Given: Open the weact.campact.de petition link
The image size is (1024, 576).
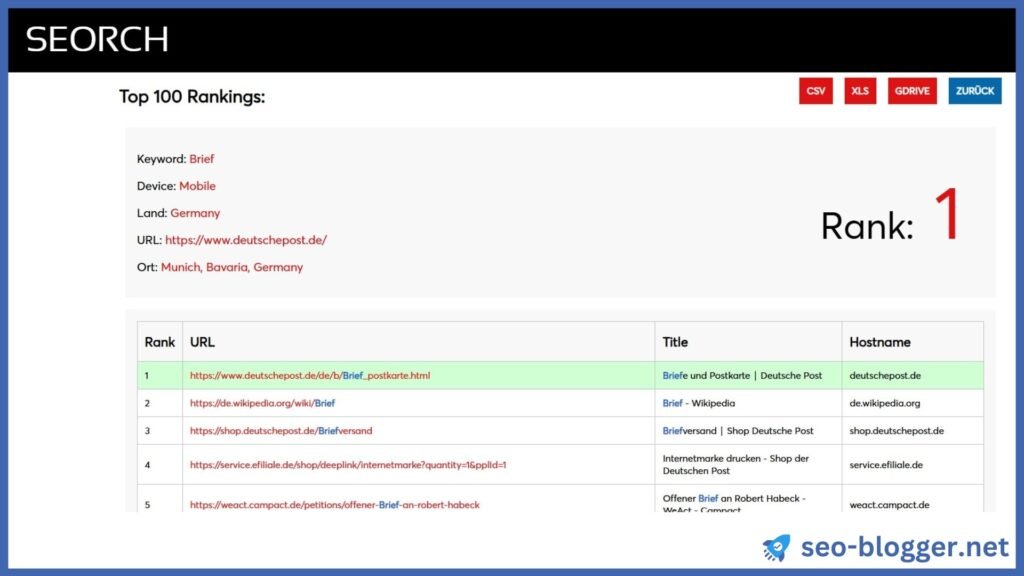Looking at the screenshot, I should 334,505.
